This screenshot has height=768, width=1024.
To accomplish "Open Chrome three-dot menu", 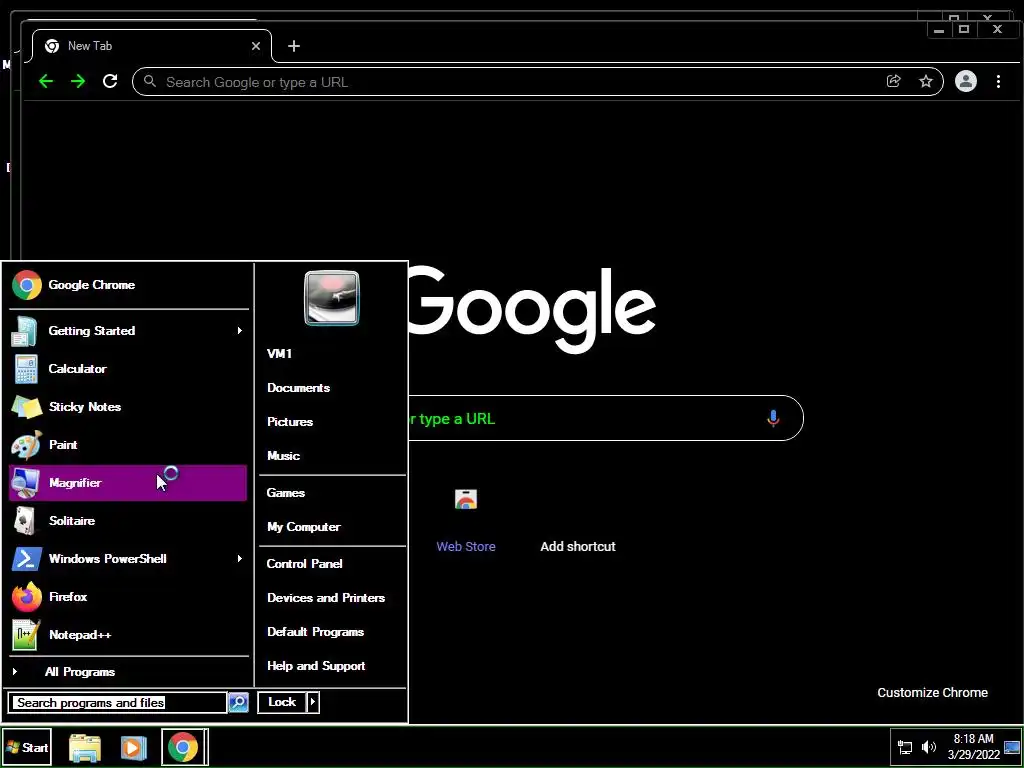I will coord(998,82).
